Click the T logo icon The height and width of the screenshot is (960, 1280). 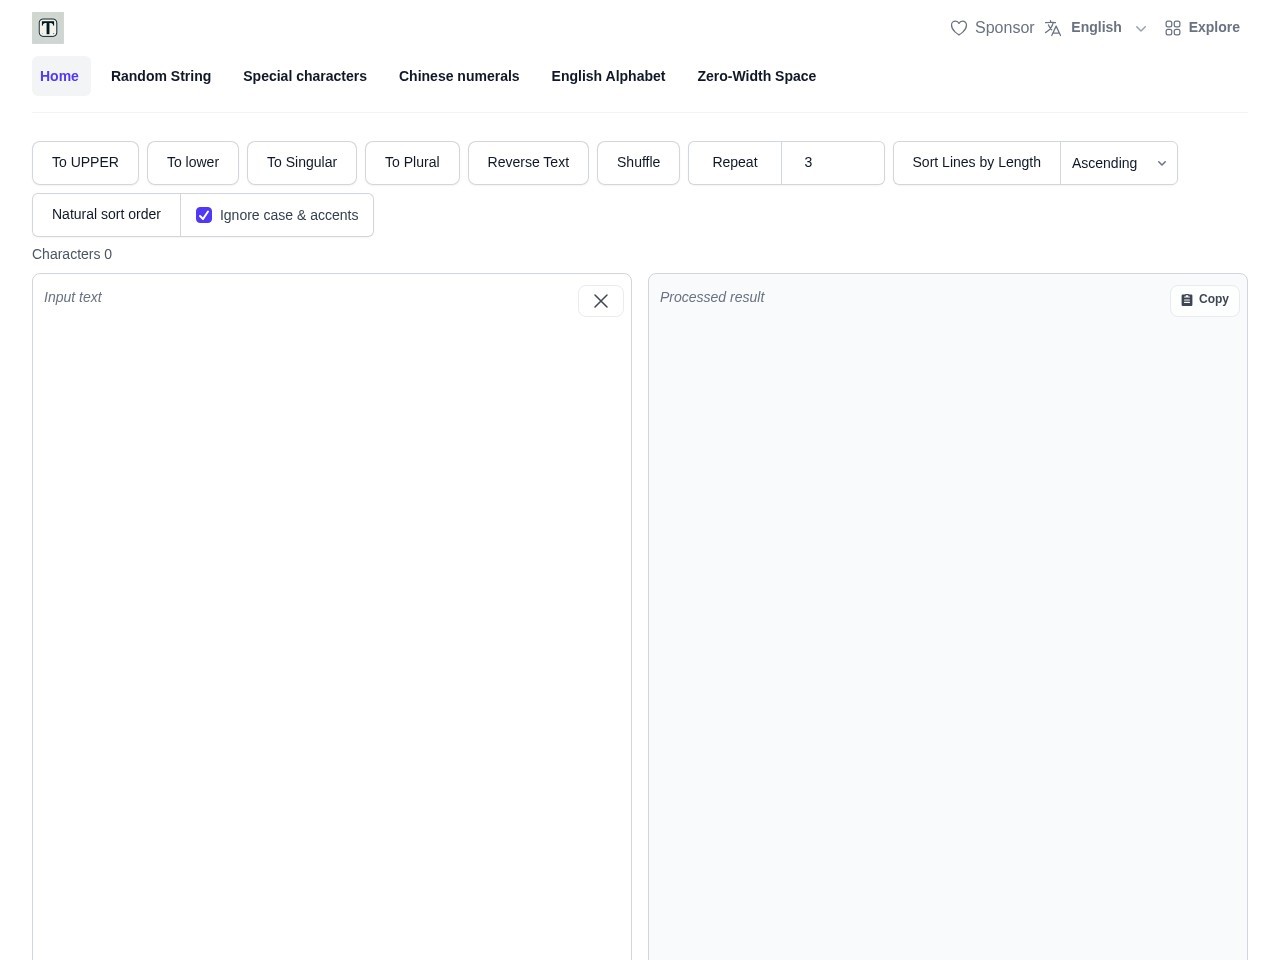coord(48,28)
